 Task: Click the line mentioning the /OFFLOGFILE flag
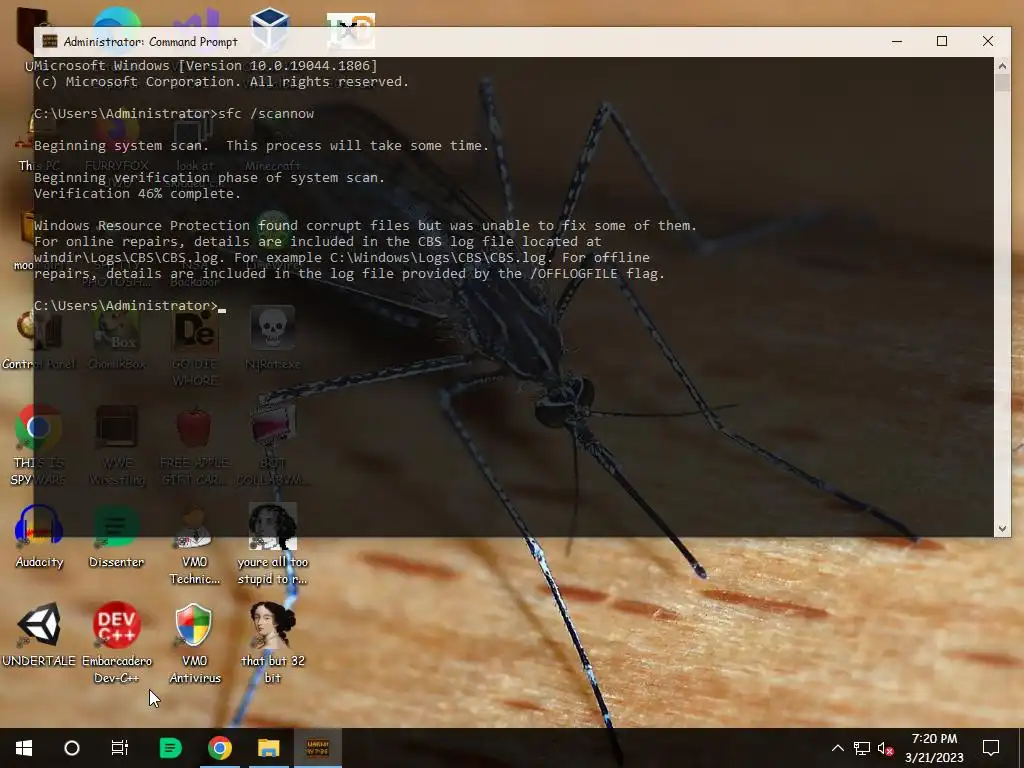(349, 274)
